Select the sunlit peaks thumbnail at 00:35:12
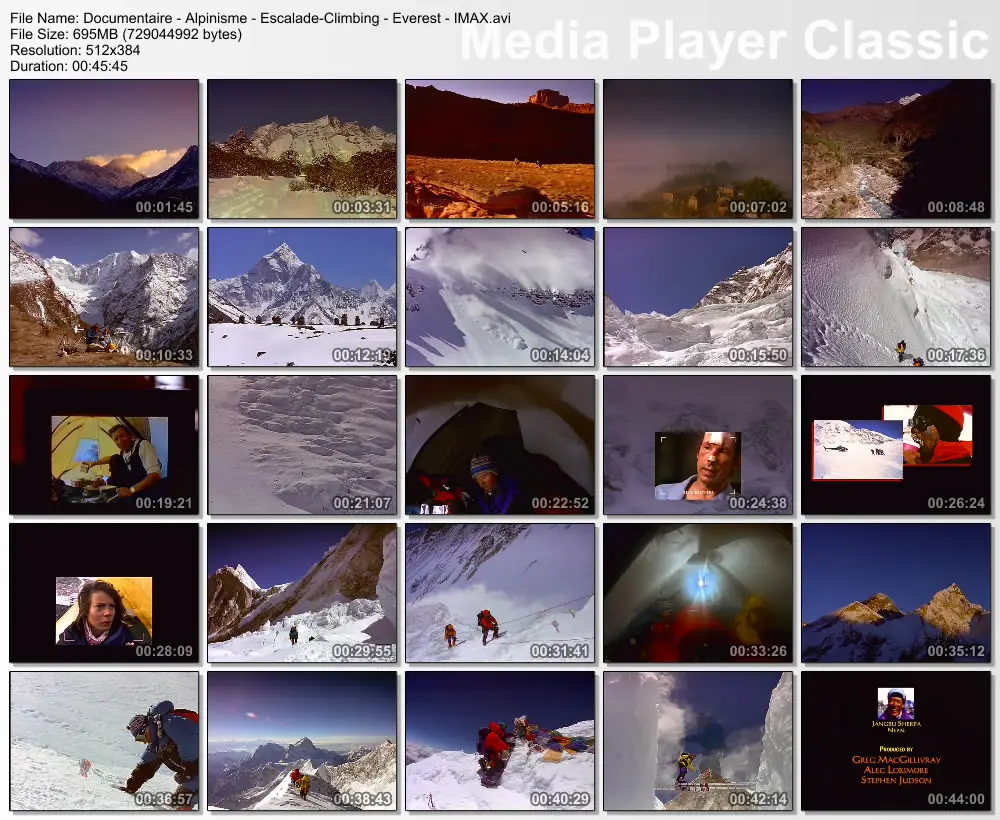1000x820 pixels. coord(896,593)
